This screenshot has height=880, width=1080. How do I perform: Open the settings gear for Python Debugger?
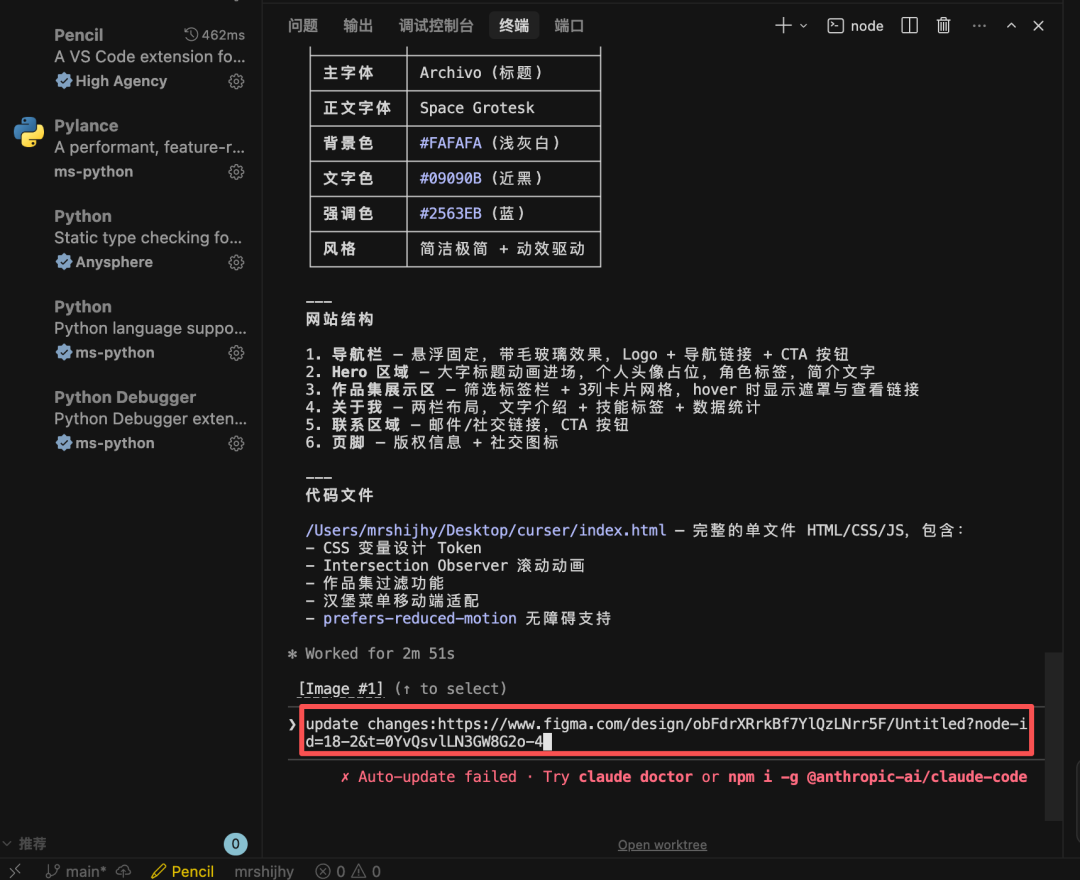(x=236, y=442)
